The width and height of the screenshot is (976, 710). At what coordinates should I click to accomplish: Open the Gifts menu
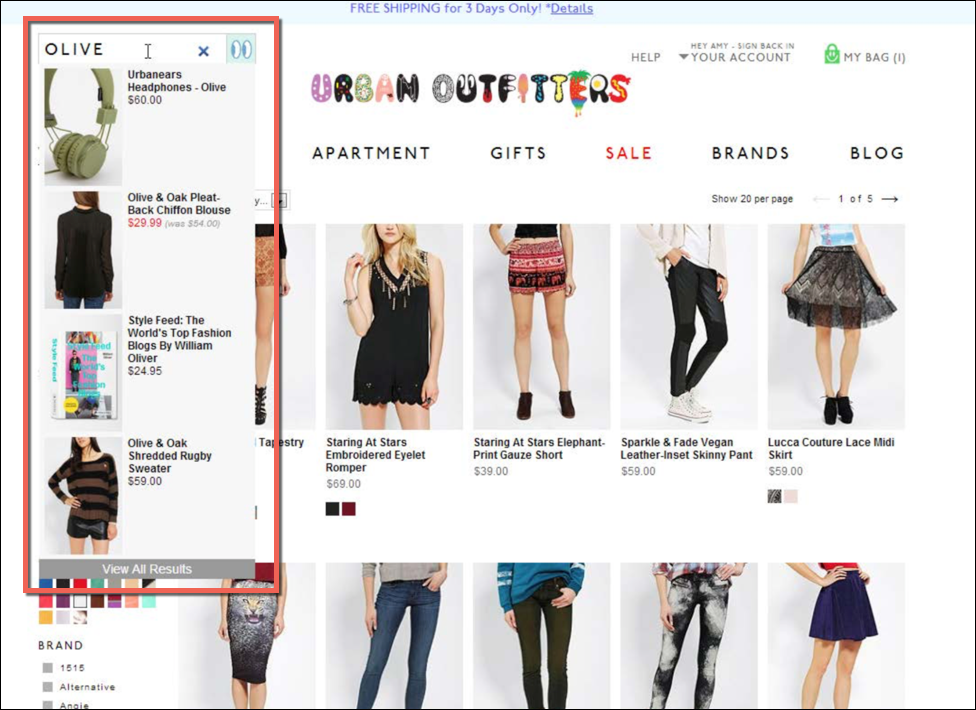click(x=518, y=153)
